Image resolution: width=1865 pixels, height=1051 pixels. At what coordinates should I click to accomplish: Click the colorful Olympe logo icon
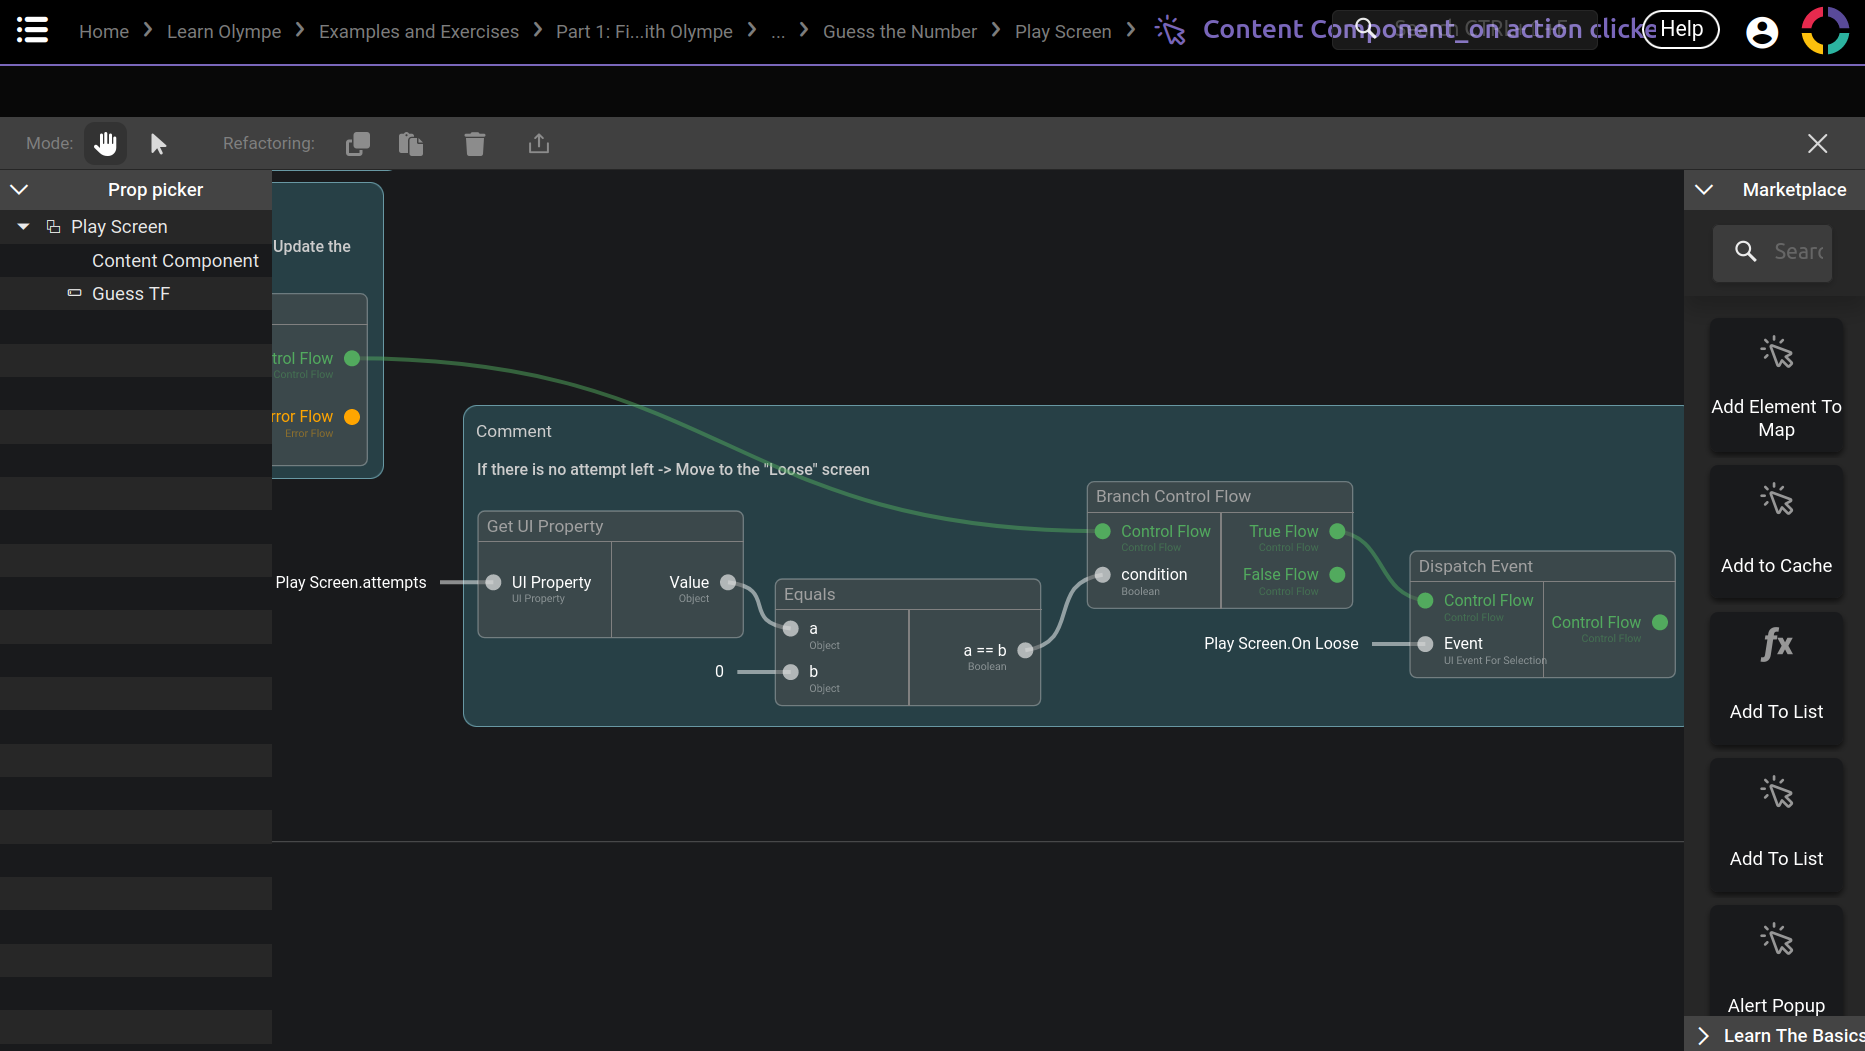click(x=1825, y=31)
